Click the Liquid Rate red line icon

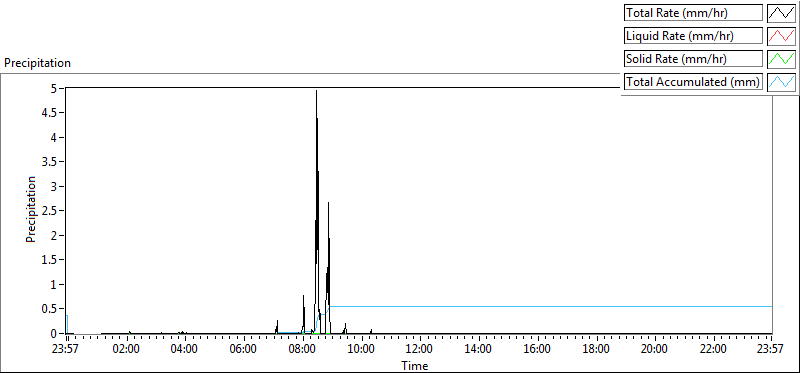coord(781,35)
